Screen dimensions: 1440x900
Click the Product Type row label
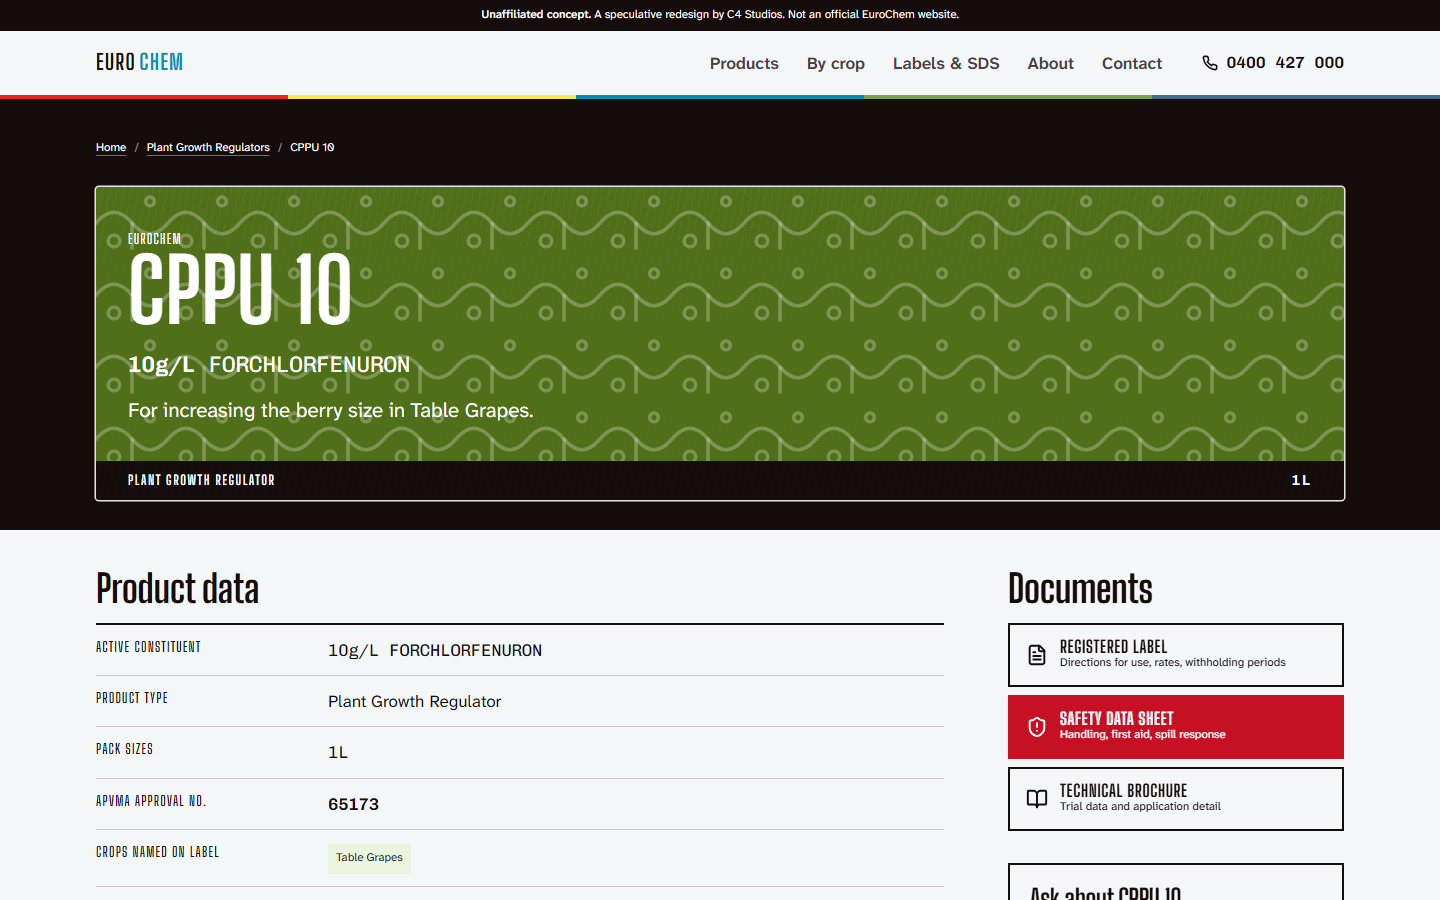(132, 698)
